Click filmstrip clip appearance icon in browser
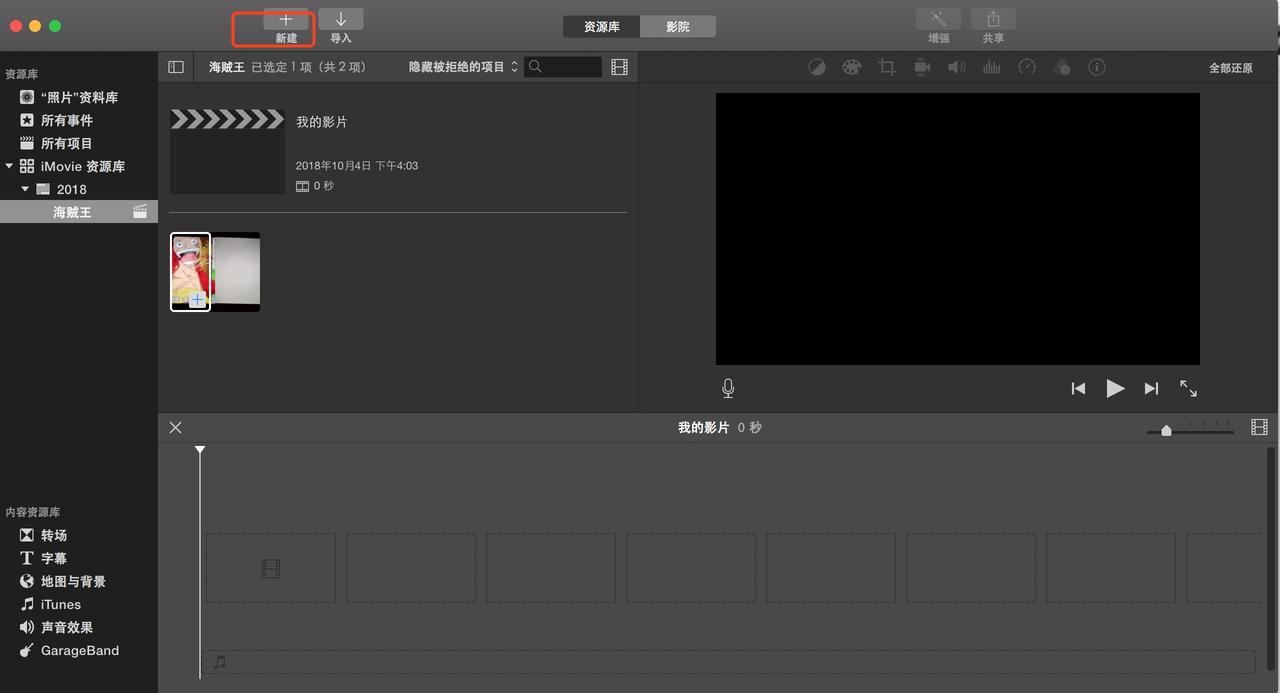This screenshot has width=1280, height=693. click(620, 67)
